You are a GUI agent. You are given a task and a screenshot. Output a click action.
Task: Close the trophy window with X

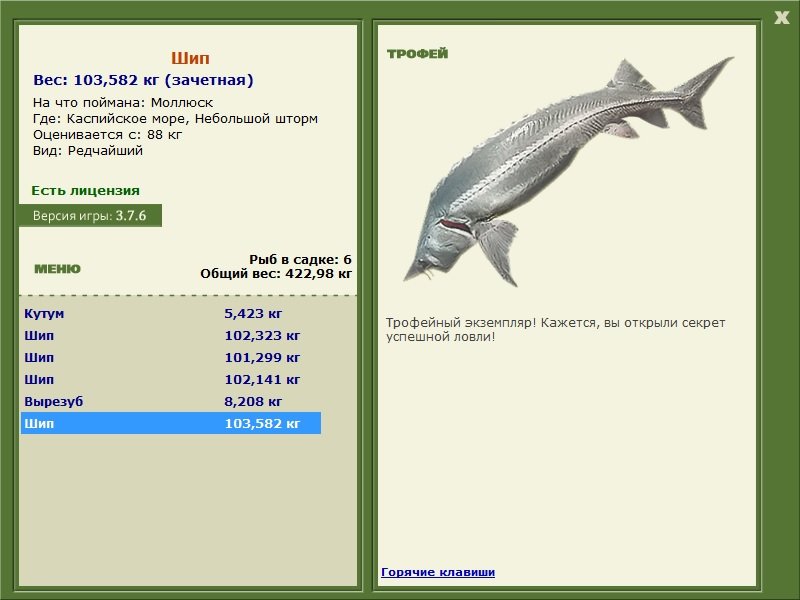point(781,18)
